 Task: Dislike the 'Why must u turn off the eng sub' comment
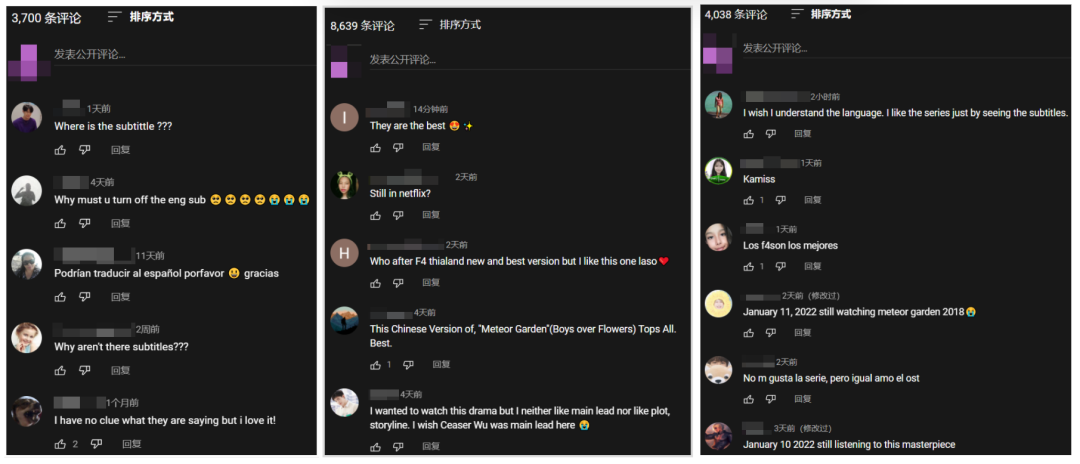click(x=85, y=223)
